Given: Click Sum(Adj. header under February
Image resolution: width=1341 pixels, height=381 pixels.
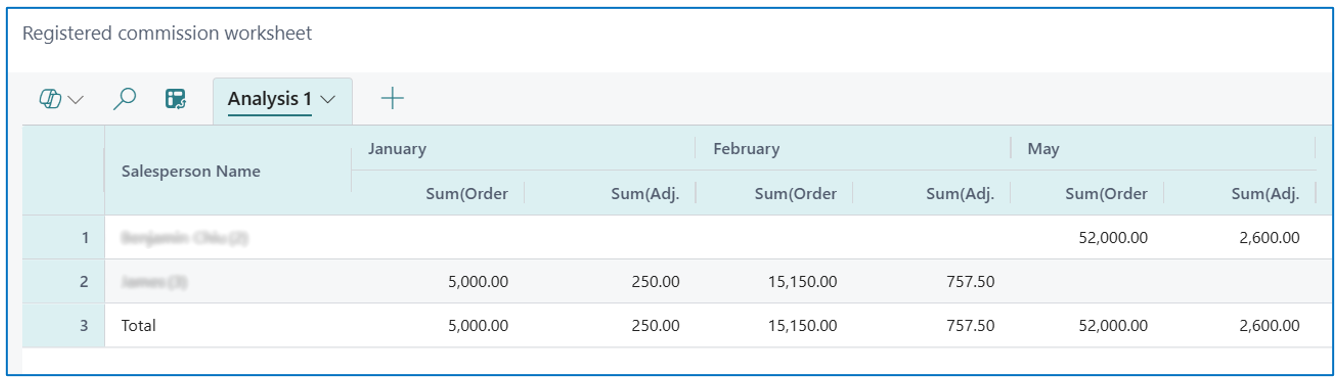Looking at the screenshot, I should click(960, 194).
